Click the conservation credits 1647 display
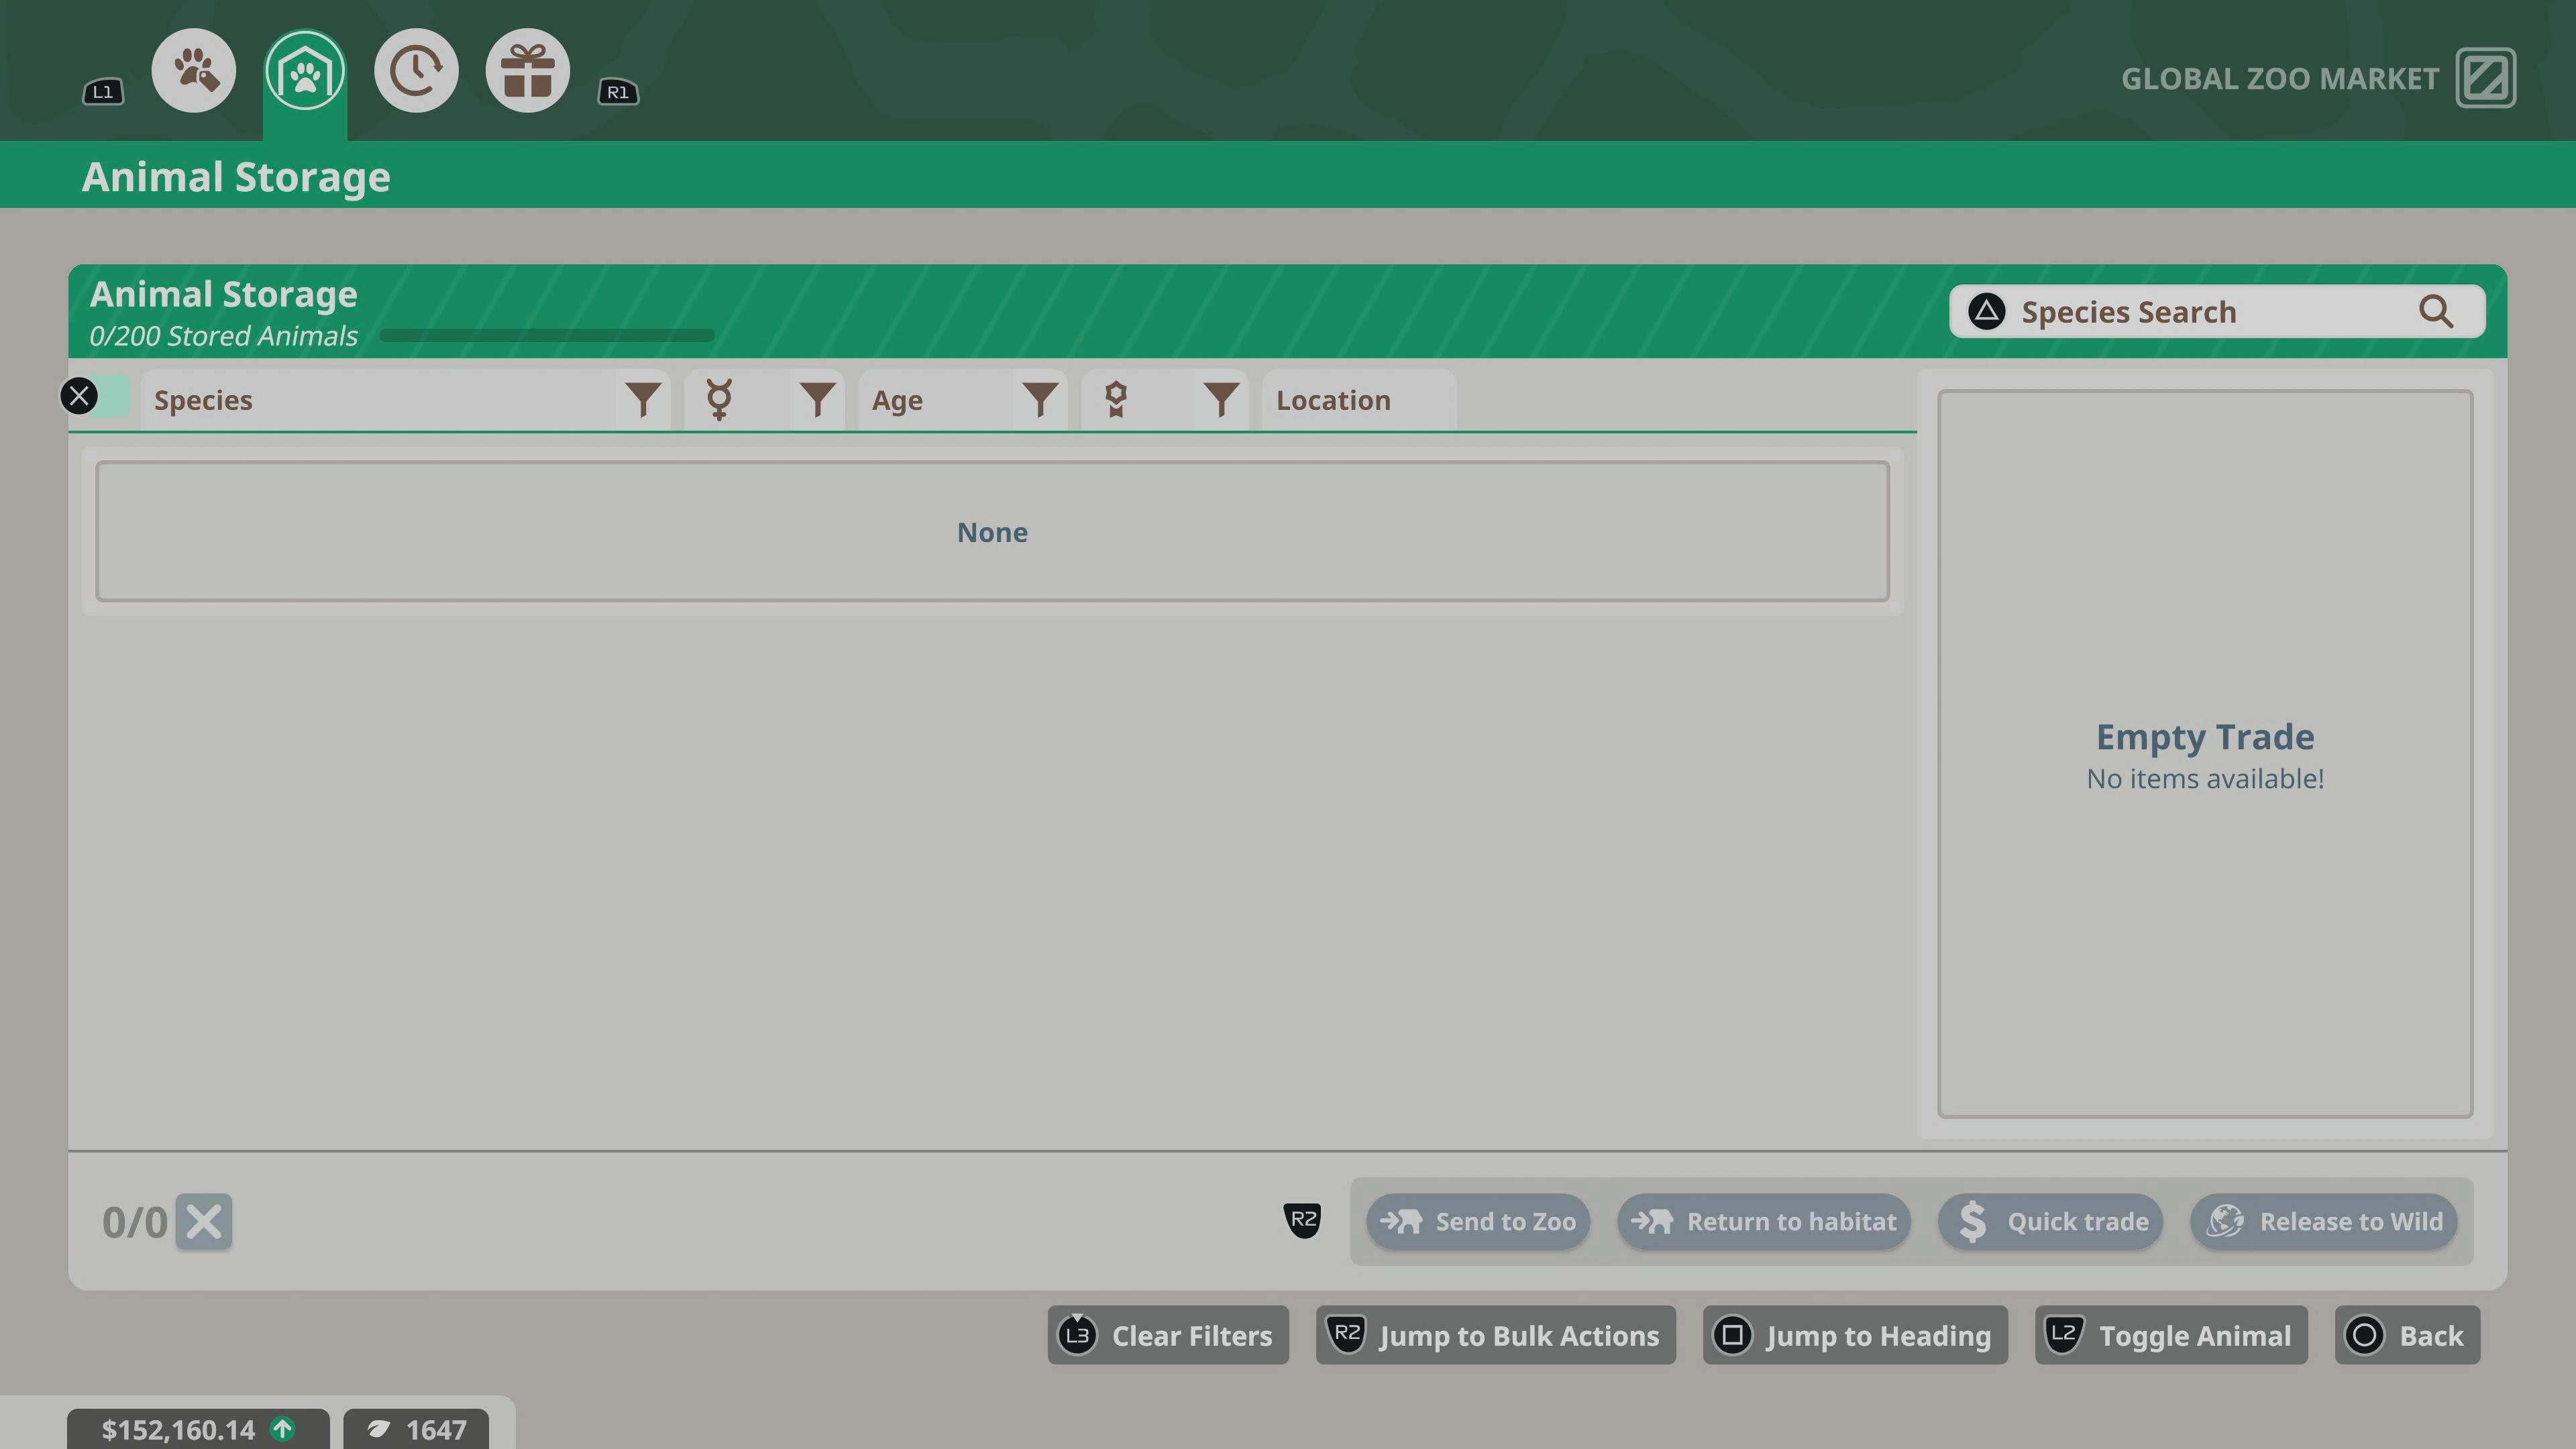 pos(416,1430)
